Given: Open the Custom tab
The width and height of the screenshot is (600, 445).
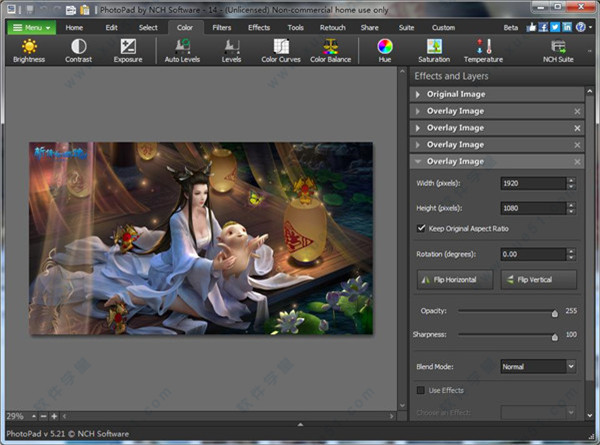Looking at the screenshot, I should point(443,28).
